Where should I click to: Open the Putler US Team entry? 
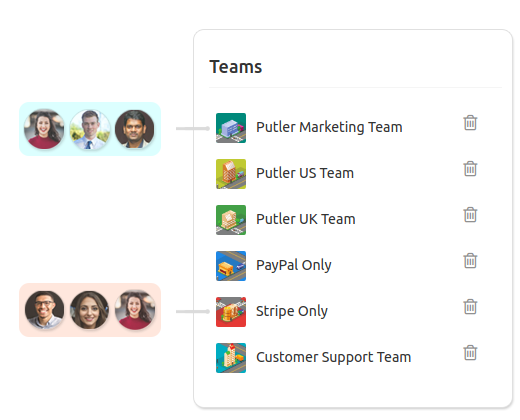(x=305, y=173)
